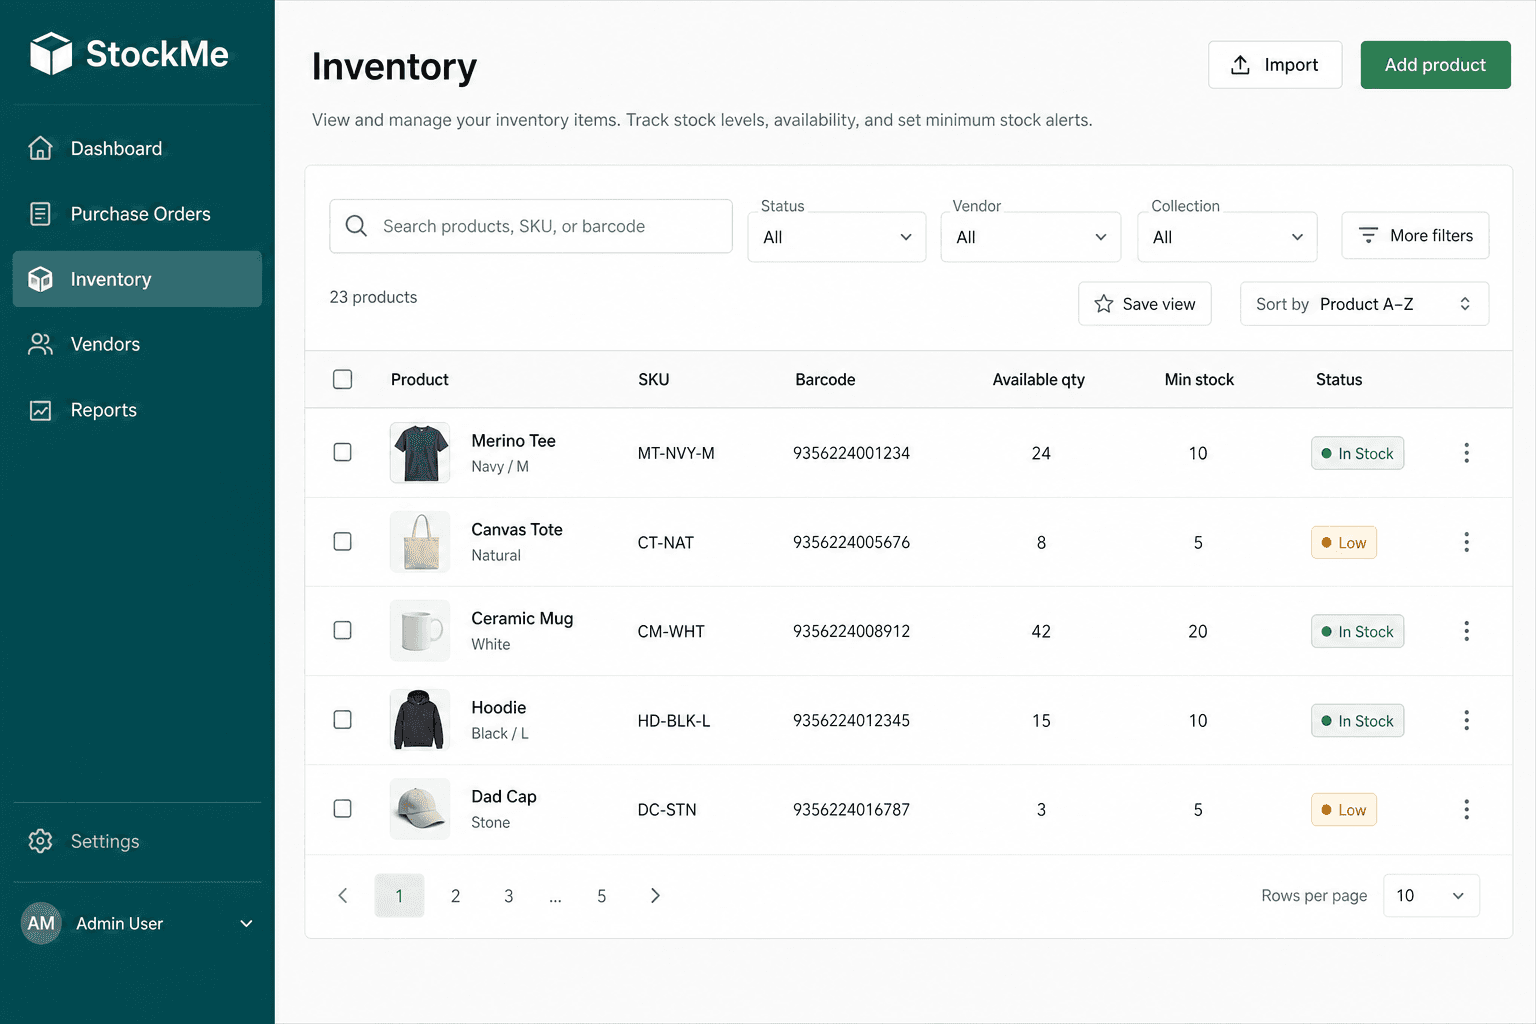Click the Available qty column header
Screen dimensions: 1536x1024
point(1038,380)
